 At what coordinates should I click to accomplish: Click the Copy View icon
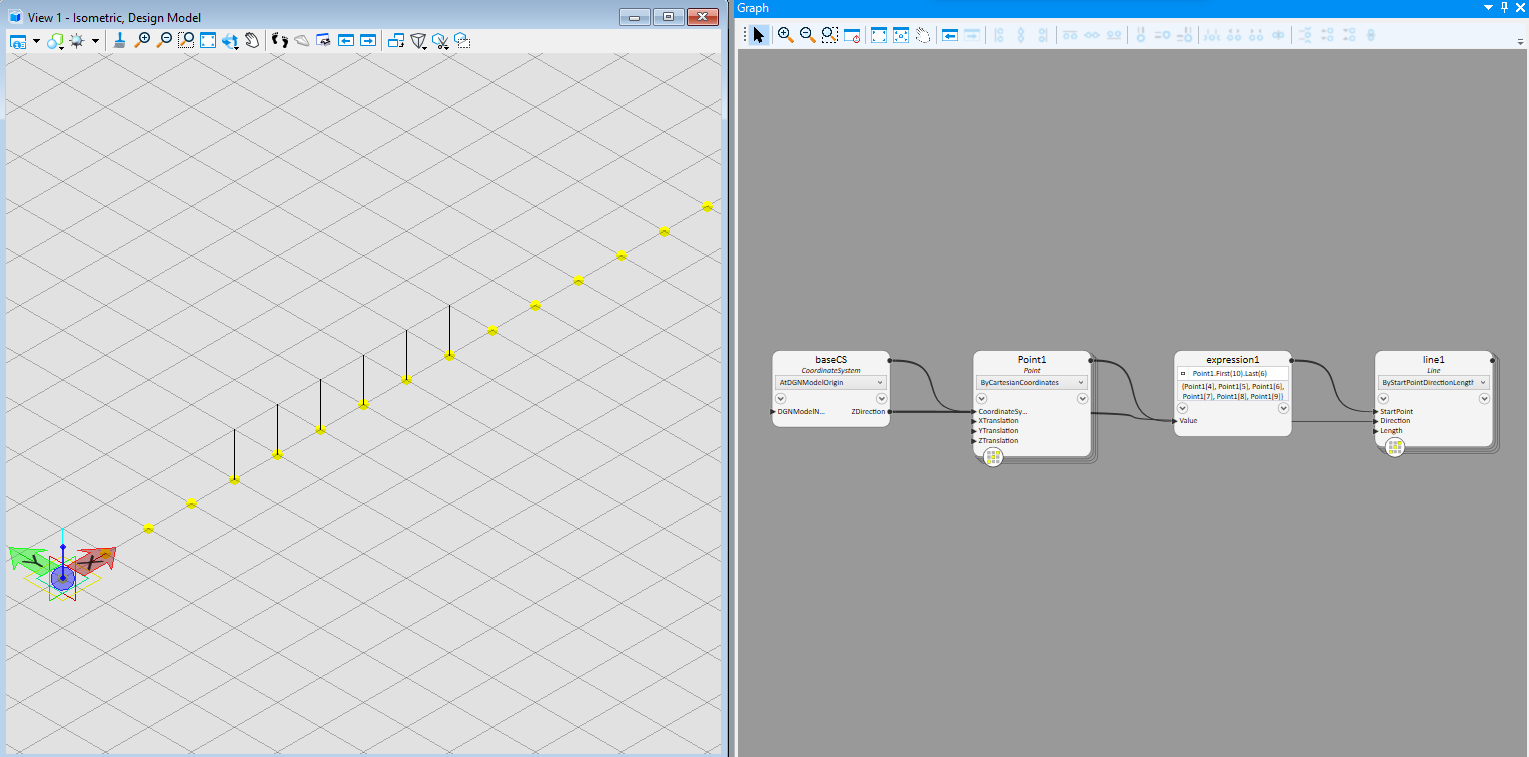point(395,41)
